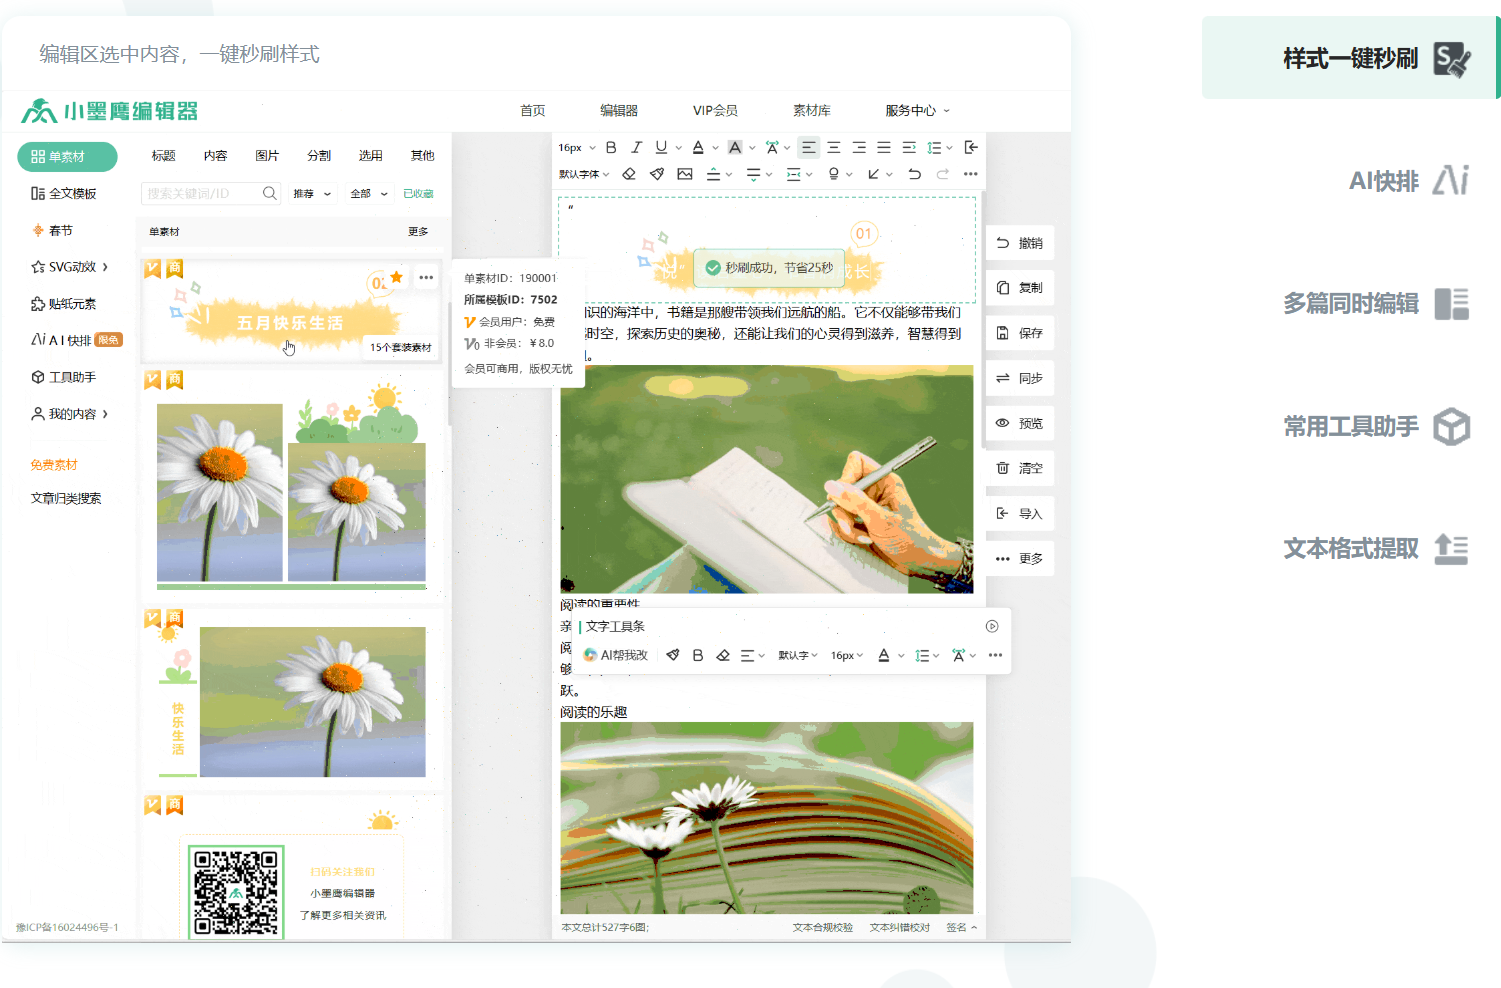Open the font color picker in top toolbar
1501x988 pixels.
coord(699,147)
